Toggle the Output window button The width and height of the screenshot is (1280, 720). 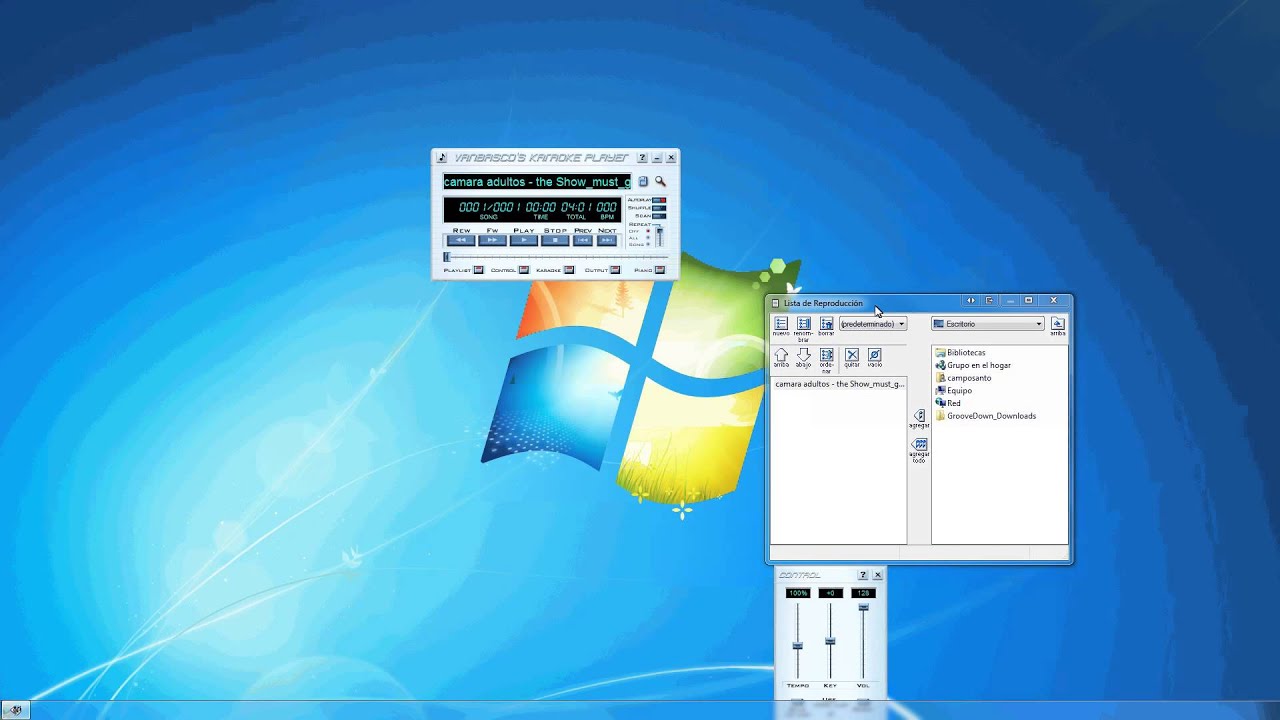click(615, 270)
